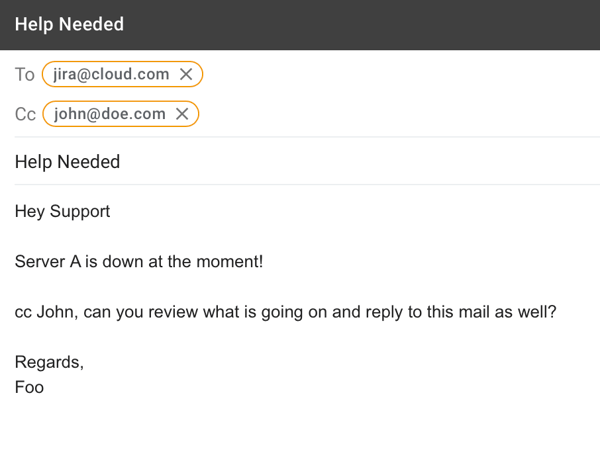Click the word reply in message body

[384, 312]
